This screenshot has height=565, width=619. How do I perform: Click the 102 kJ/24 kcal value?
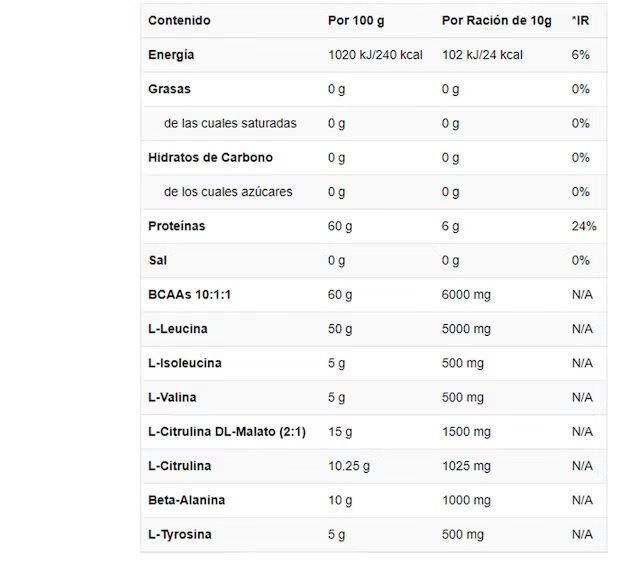point(482,55)
